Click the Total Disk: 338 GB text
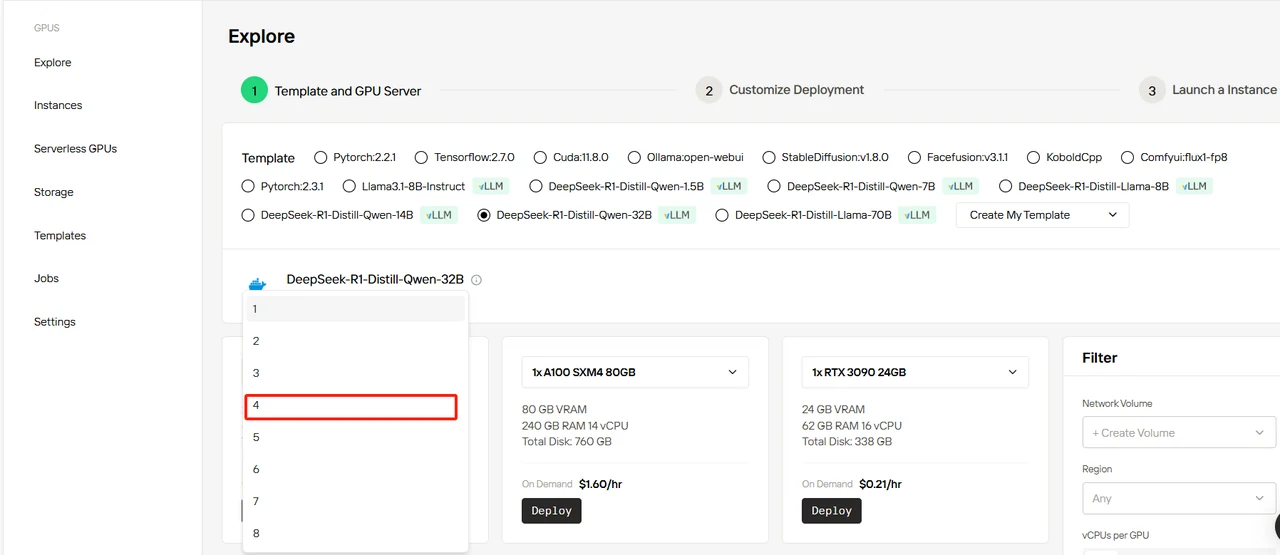 [x=847, y=441]
